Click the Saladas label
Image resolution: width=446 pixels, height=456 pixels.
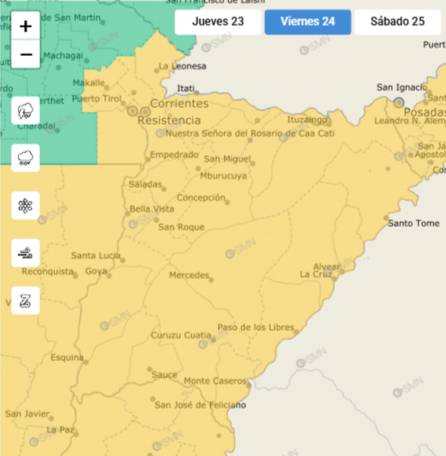pyautogui.click(x=145, y=184)
